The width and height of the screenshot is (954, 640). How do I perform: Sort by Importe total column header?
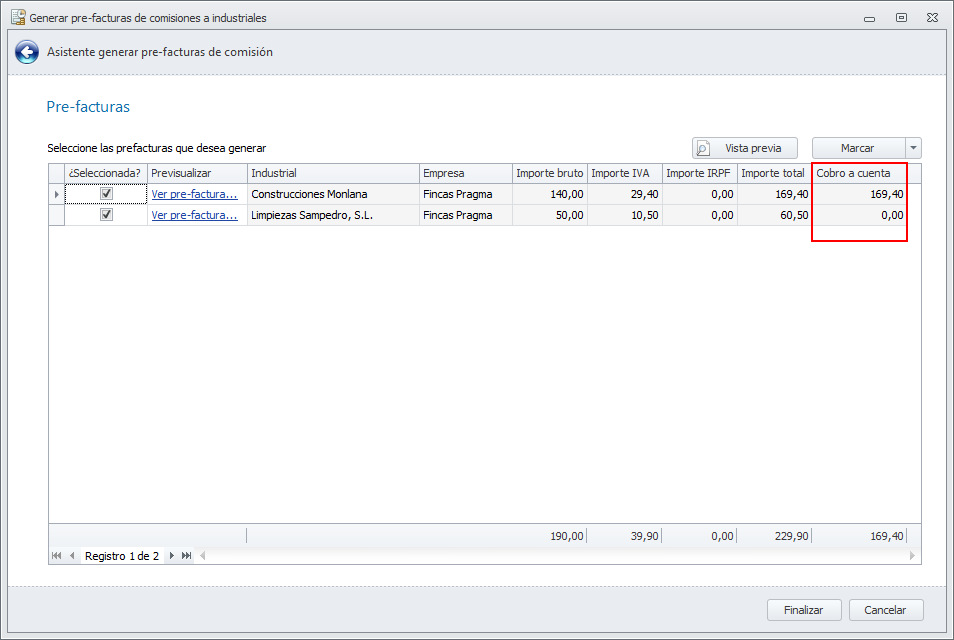click(773, 173)
